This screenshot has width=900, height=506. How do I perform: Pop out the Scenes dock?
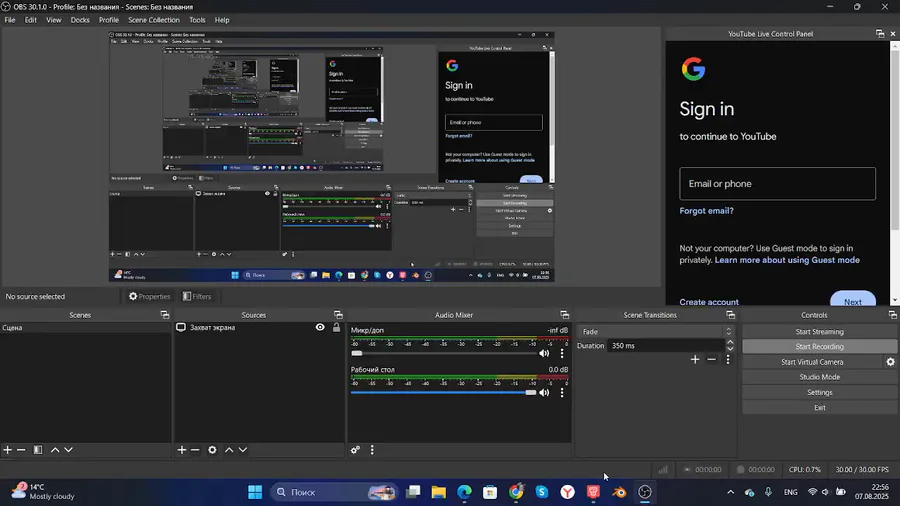[x=165, y=315]
